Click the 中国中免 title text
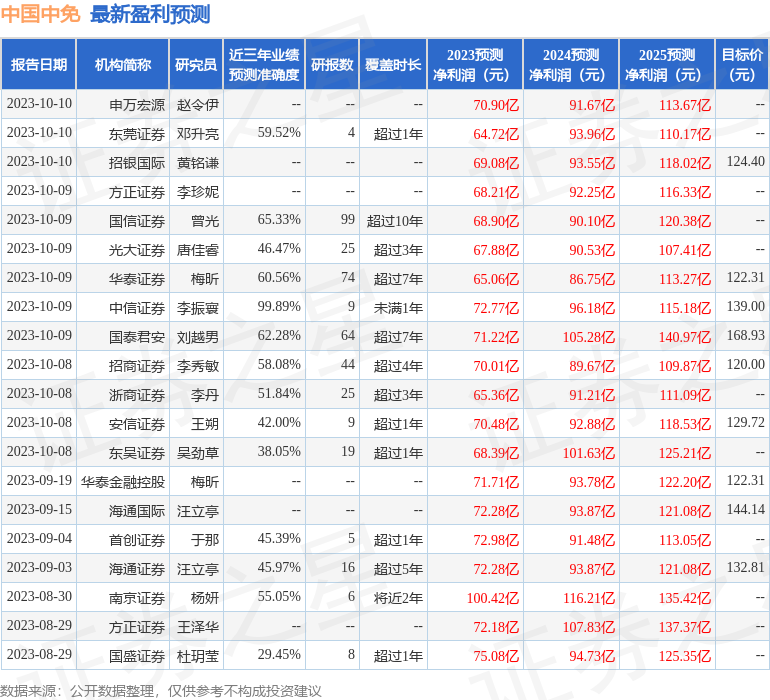Image resolution: width=770 pixels, height=700 pixels. click(40, 14)
